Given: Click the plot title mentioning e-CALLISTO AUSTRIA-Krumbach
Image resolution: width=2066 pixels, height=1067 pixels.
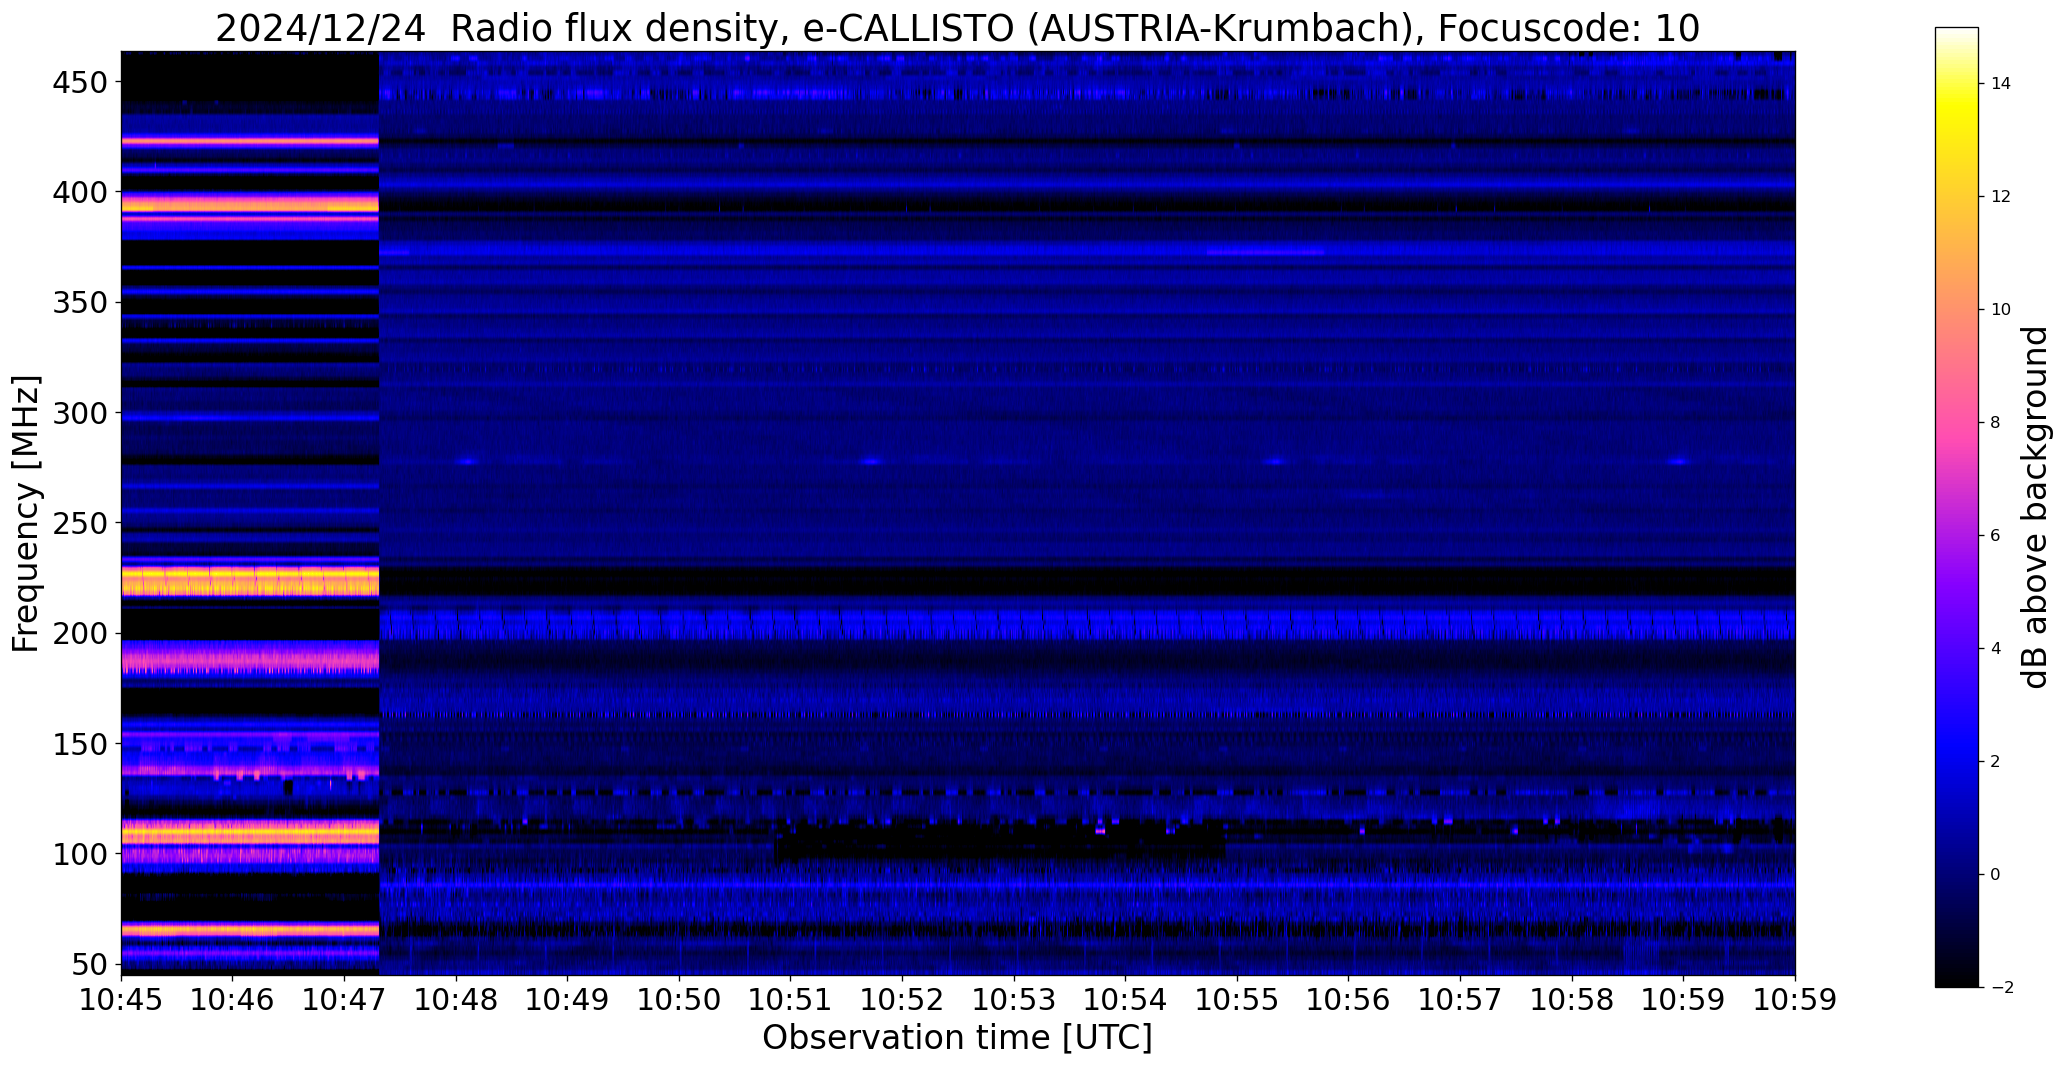Looking at the screenshot, I should [x=957, y=28].
